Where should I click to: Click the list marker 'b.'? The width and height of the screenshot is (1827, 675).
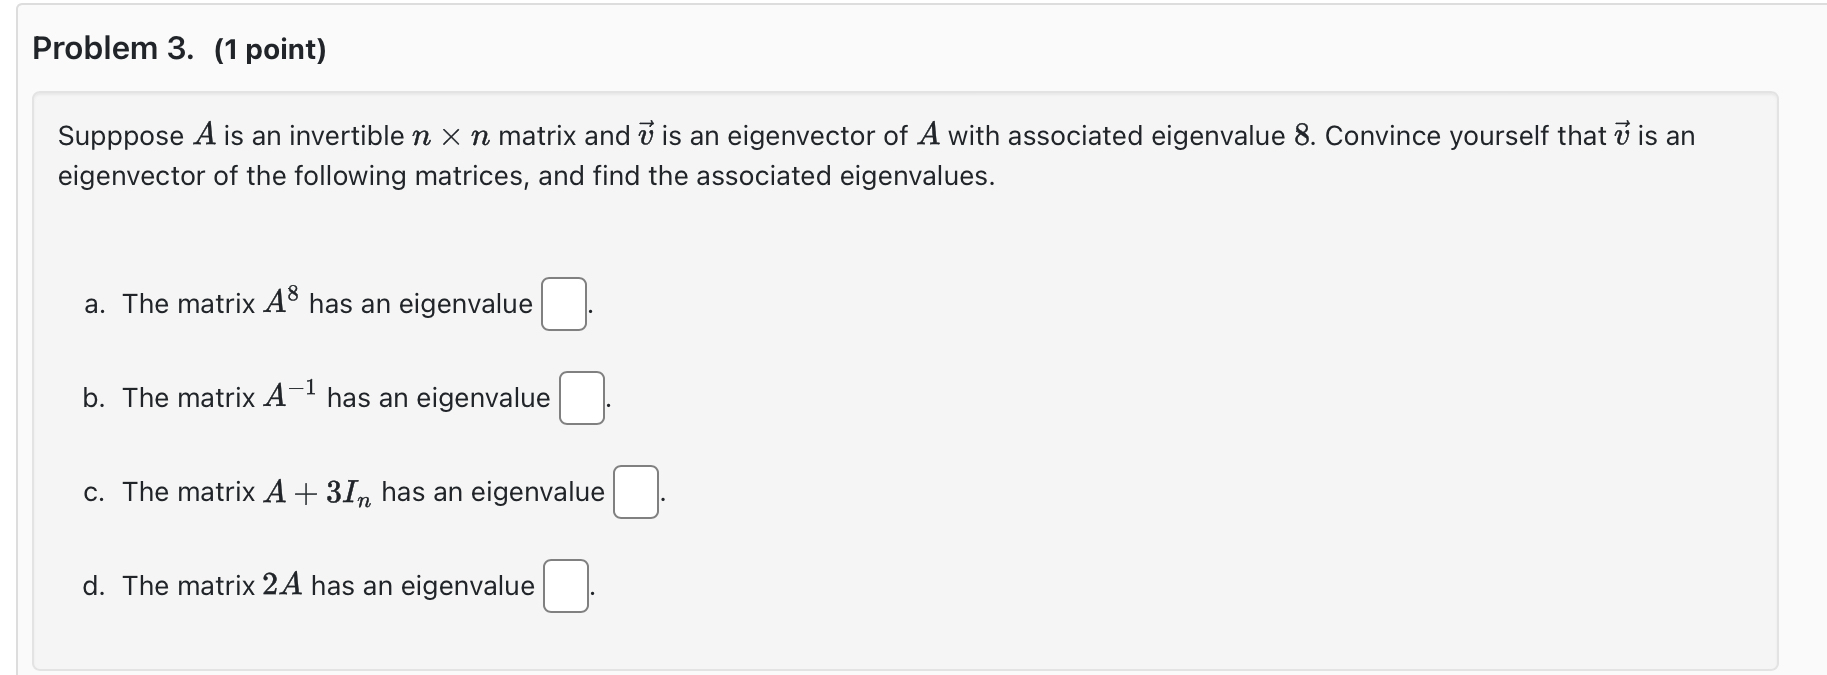point(95,398)
